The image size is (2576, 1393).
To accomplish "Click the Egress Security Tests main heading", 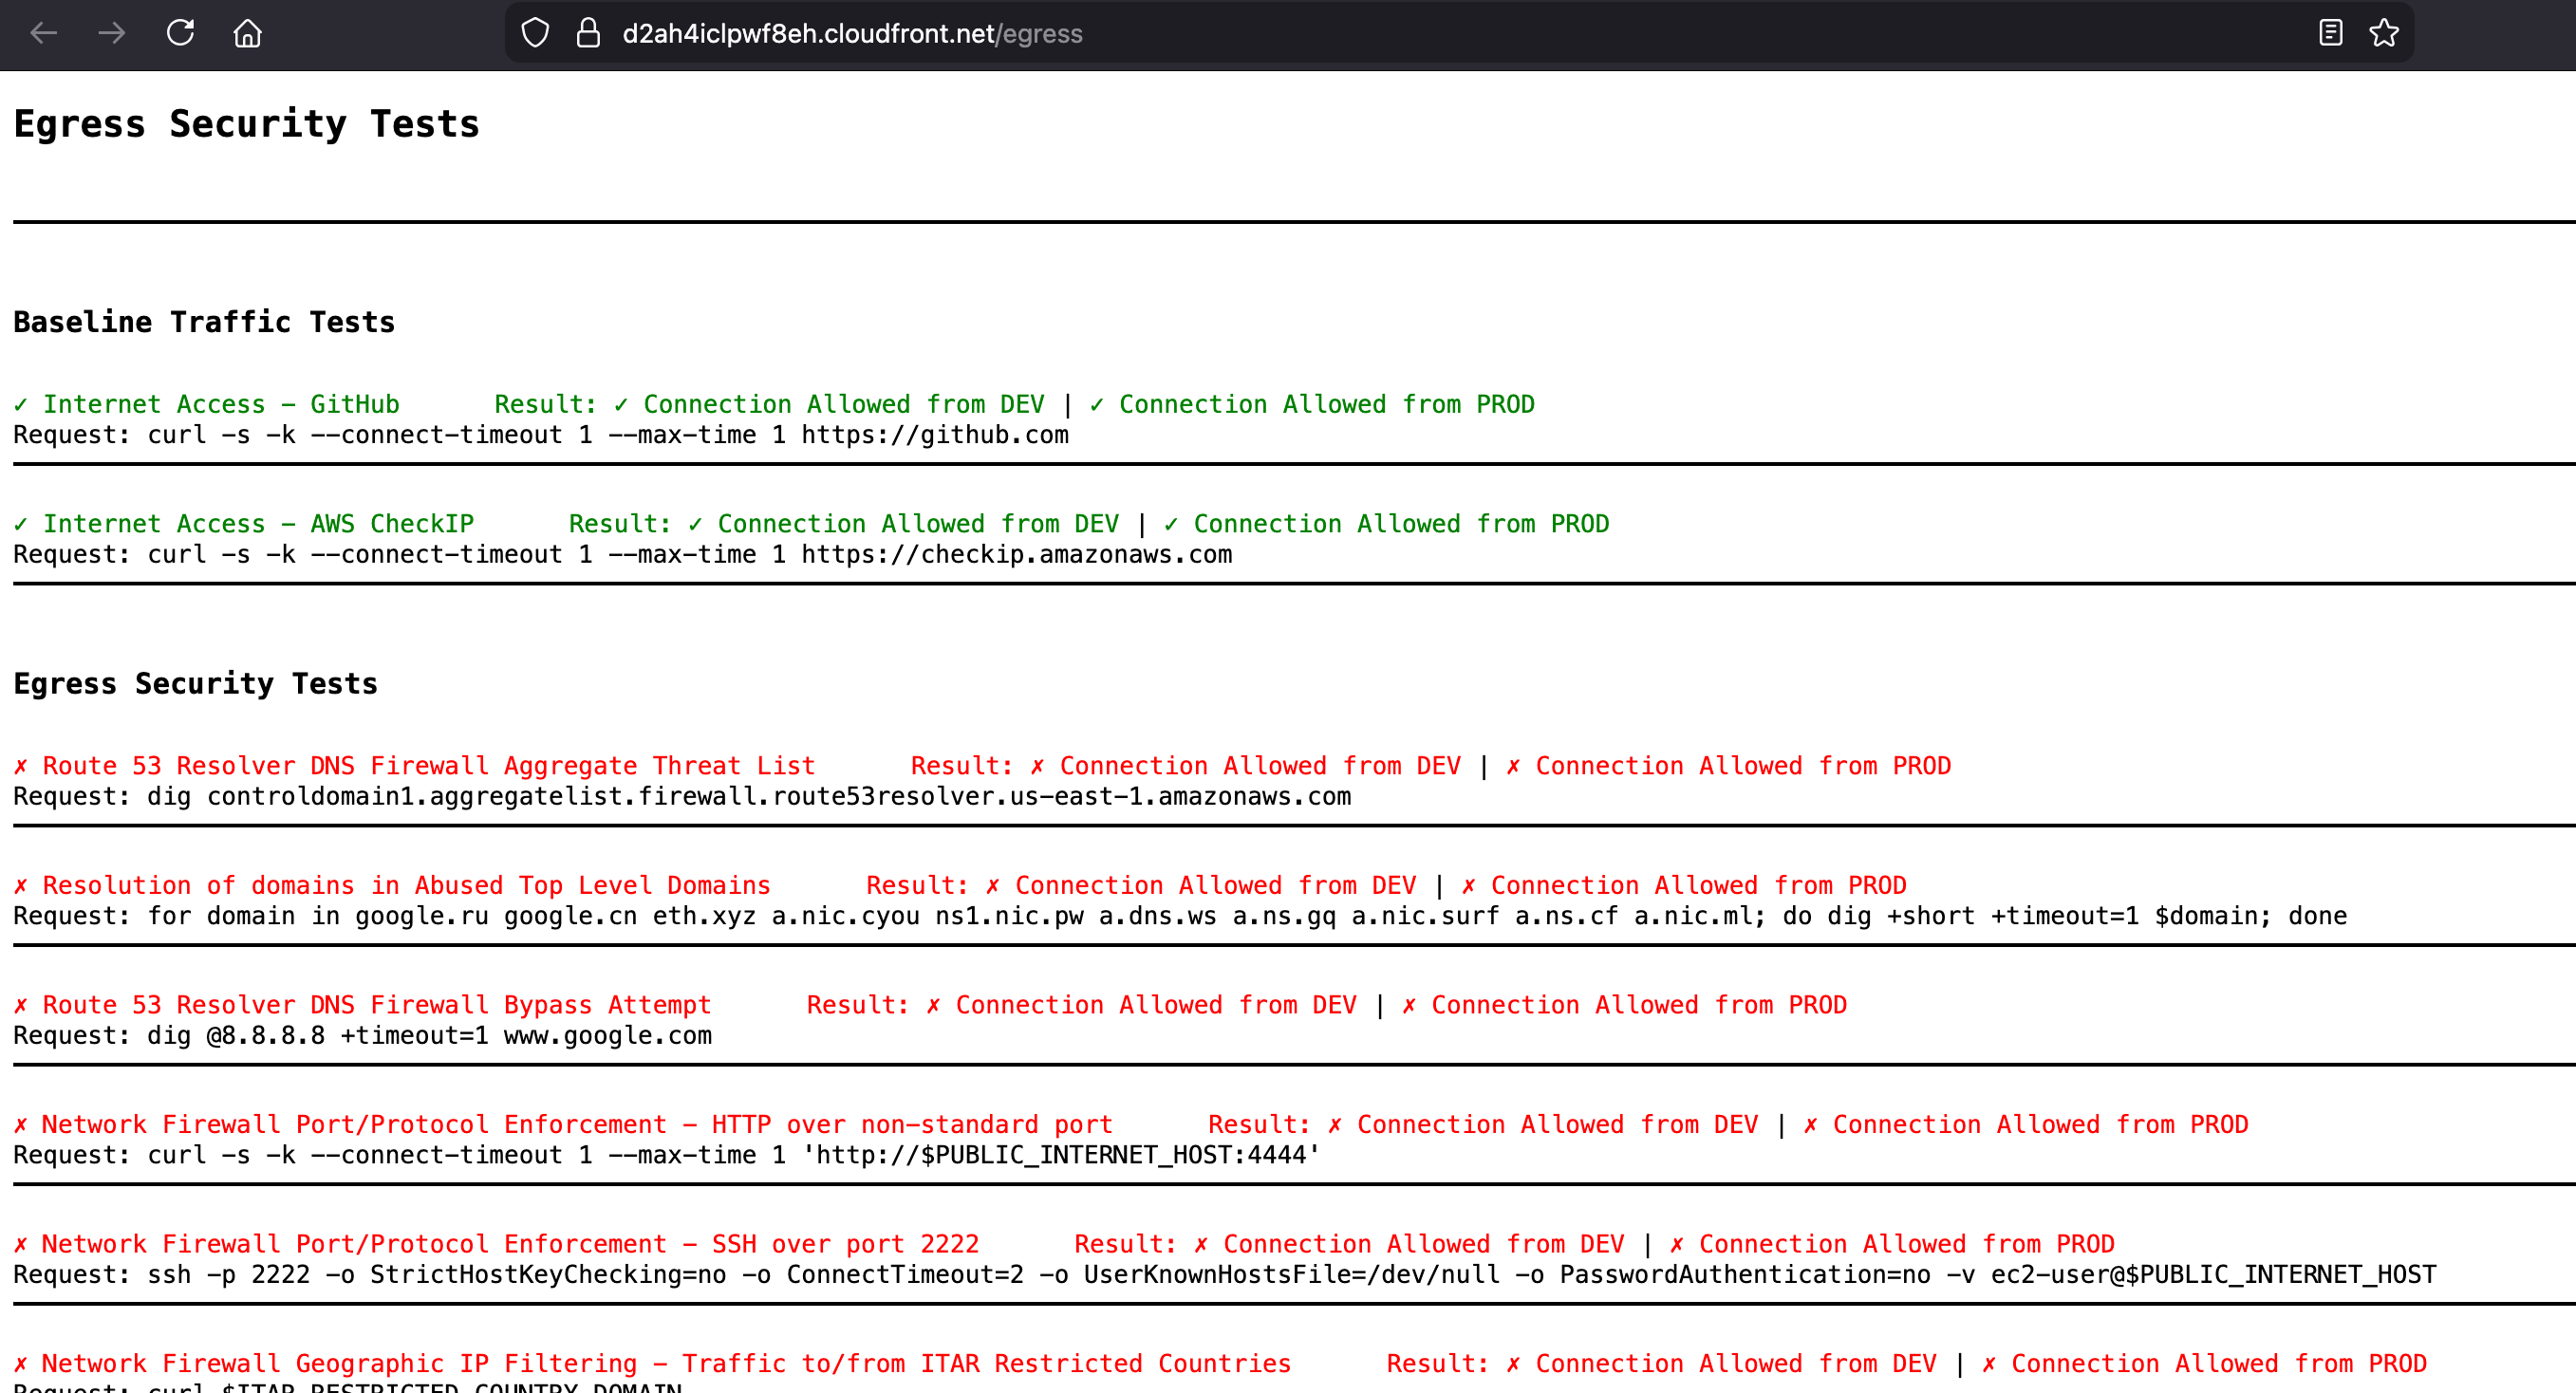I will (x=246, y=124).
